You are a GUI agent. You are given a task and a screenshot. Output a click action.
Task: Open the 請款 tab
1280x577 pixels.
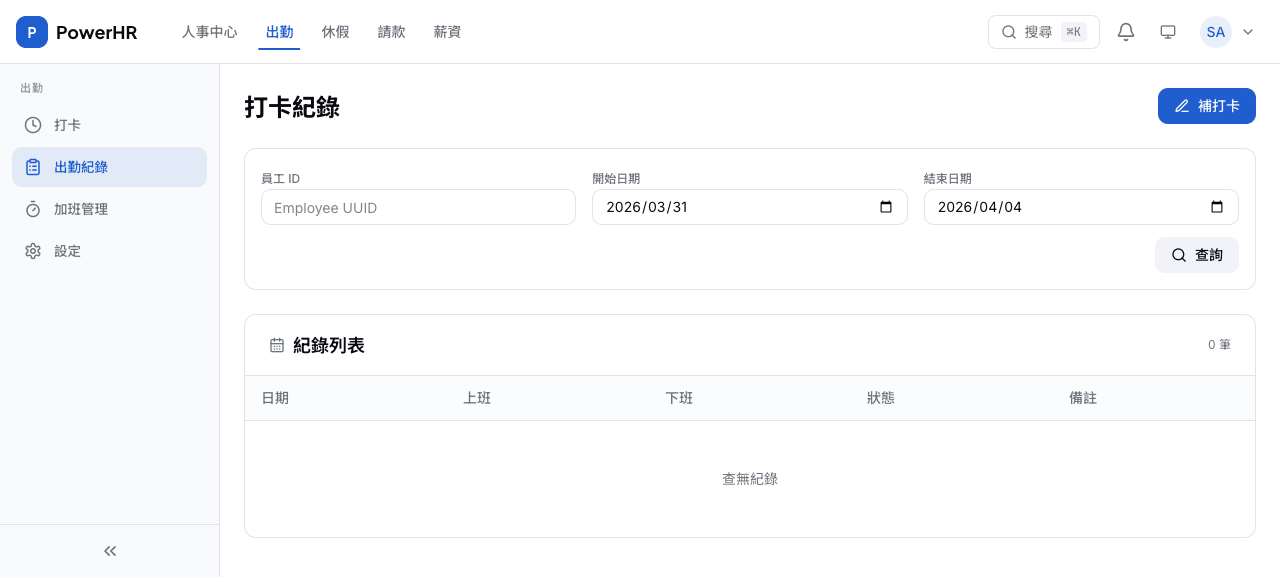tap(391, 32)
